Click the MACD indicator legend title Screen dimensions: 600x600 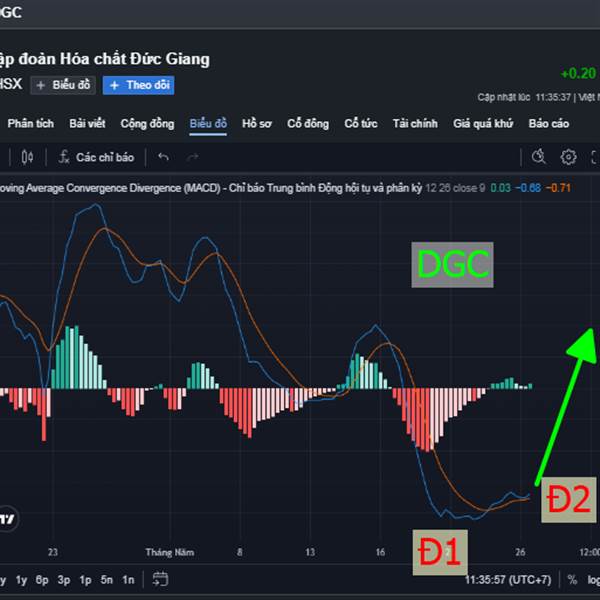point(210,188)
